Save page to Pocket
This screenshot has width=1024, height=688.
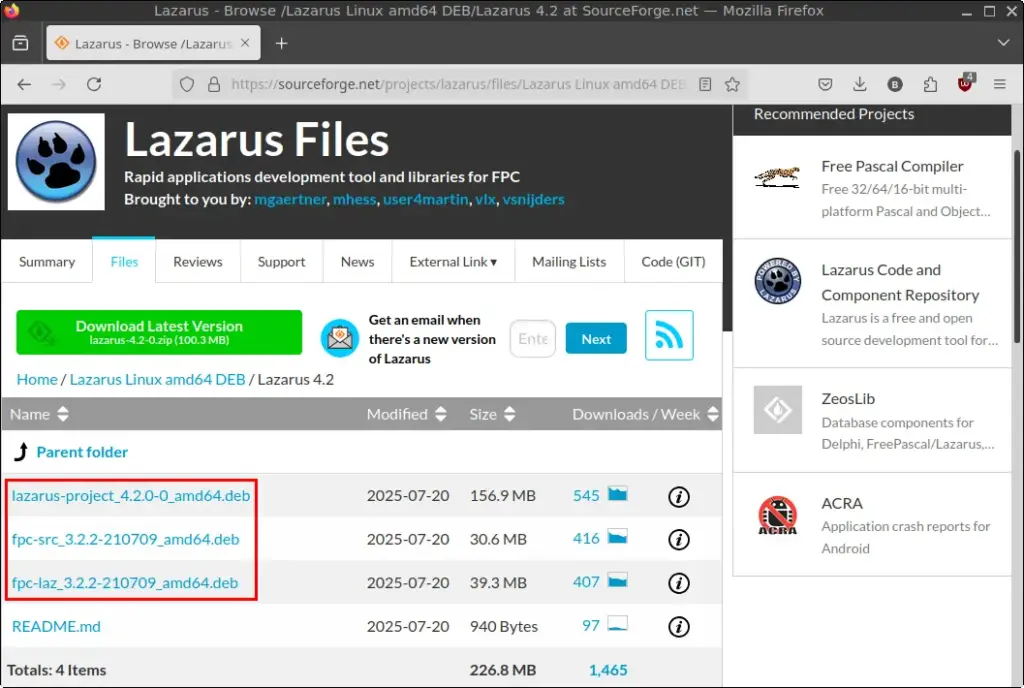825,84
